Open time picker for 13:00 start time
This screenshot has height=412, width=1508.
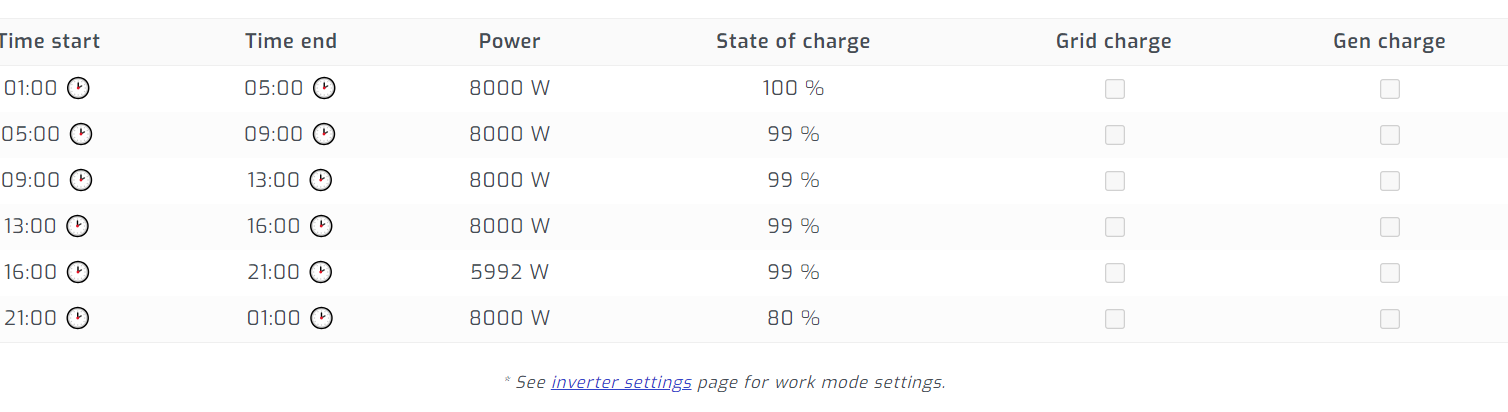(78, 226)
